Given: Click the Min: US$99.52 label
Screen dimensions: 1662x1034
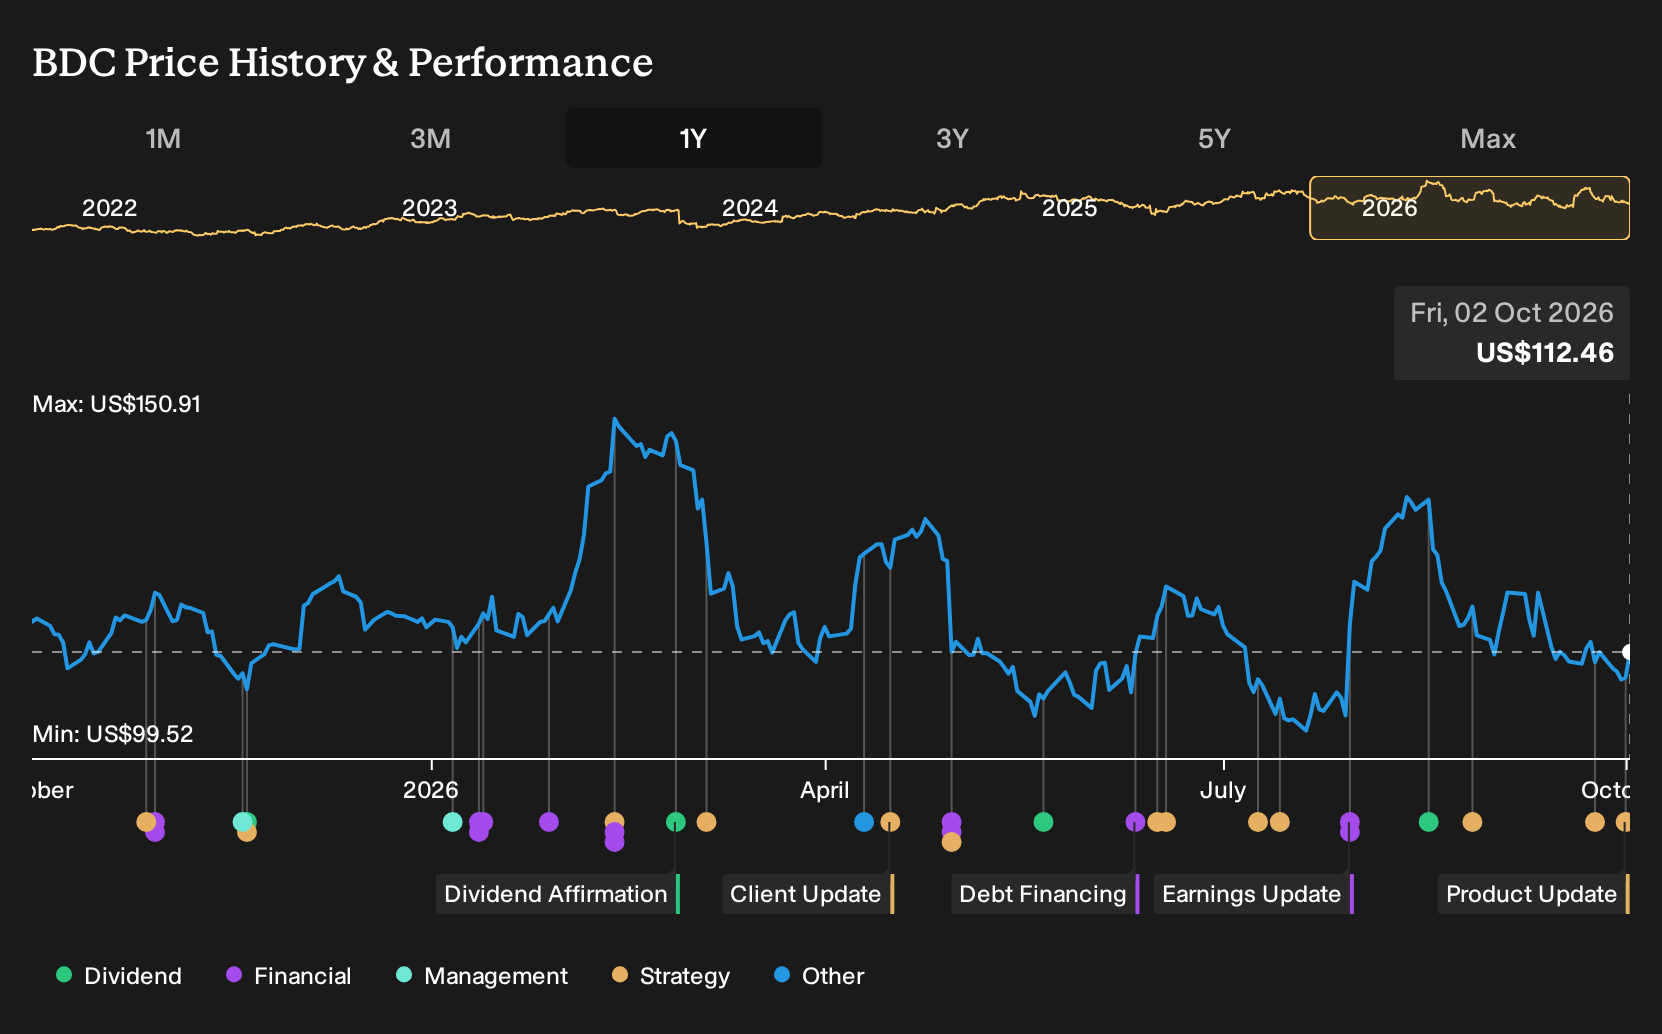Looking at the screenshot, I should (113, 734).
